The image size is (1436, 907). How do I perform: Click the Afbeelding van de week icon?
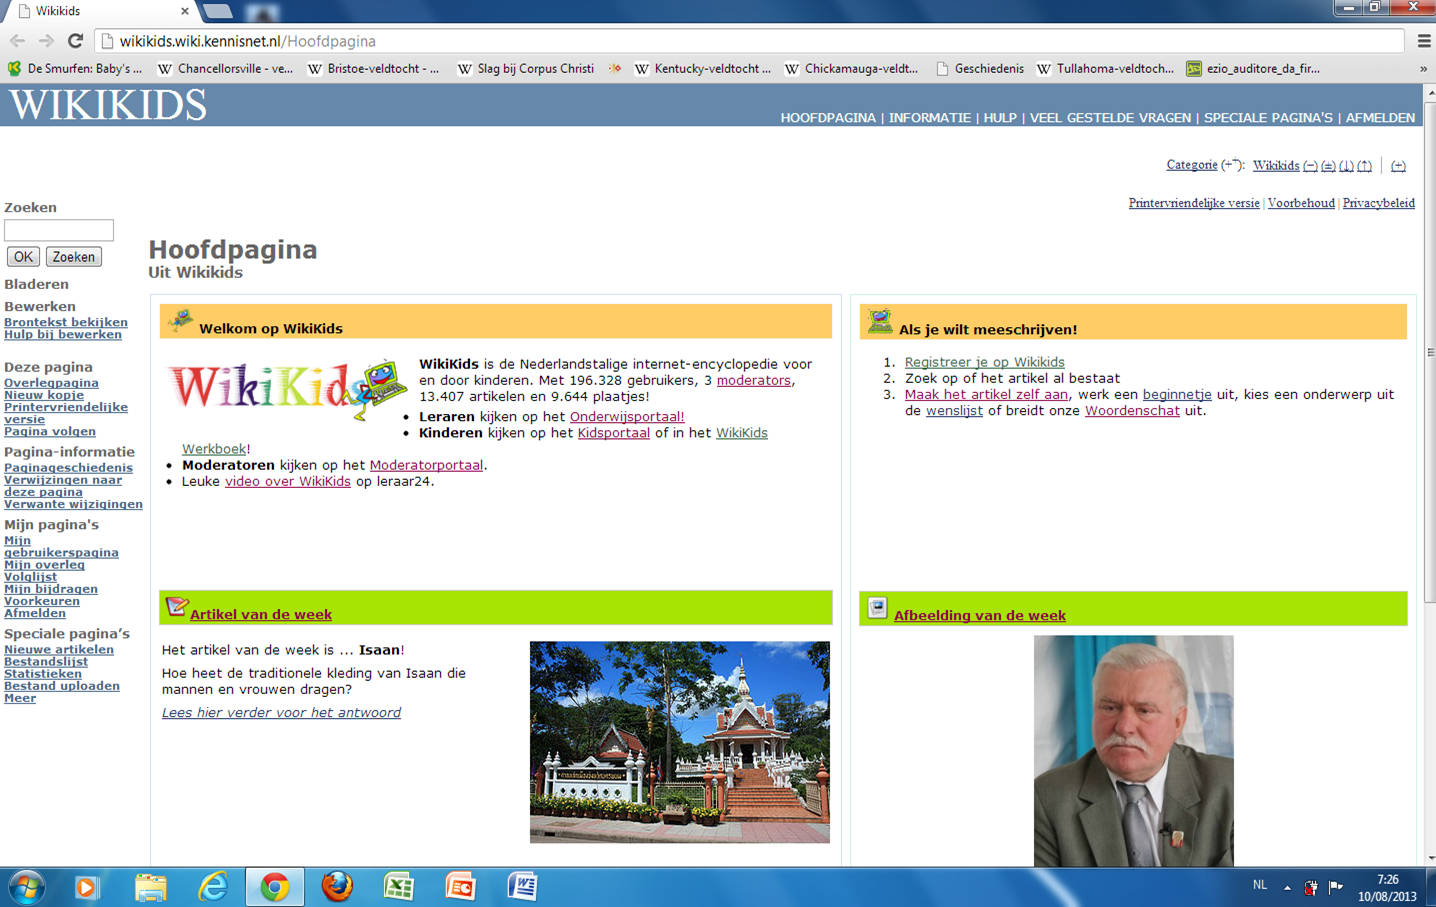click(x=877, y=607)
